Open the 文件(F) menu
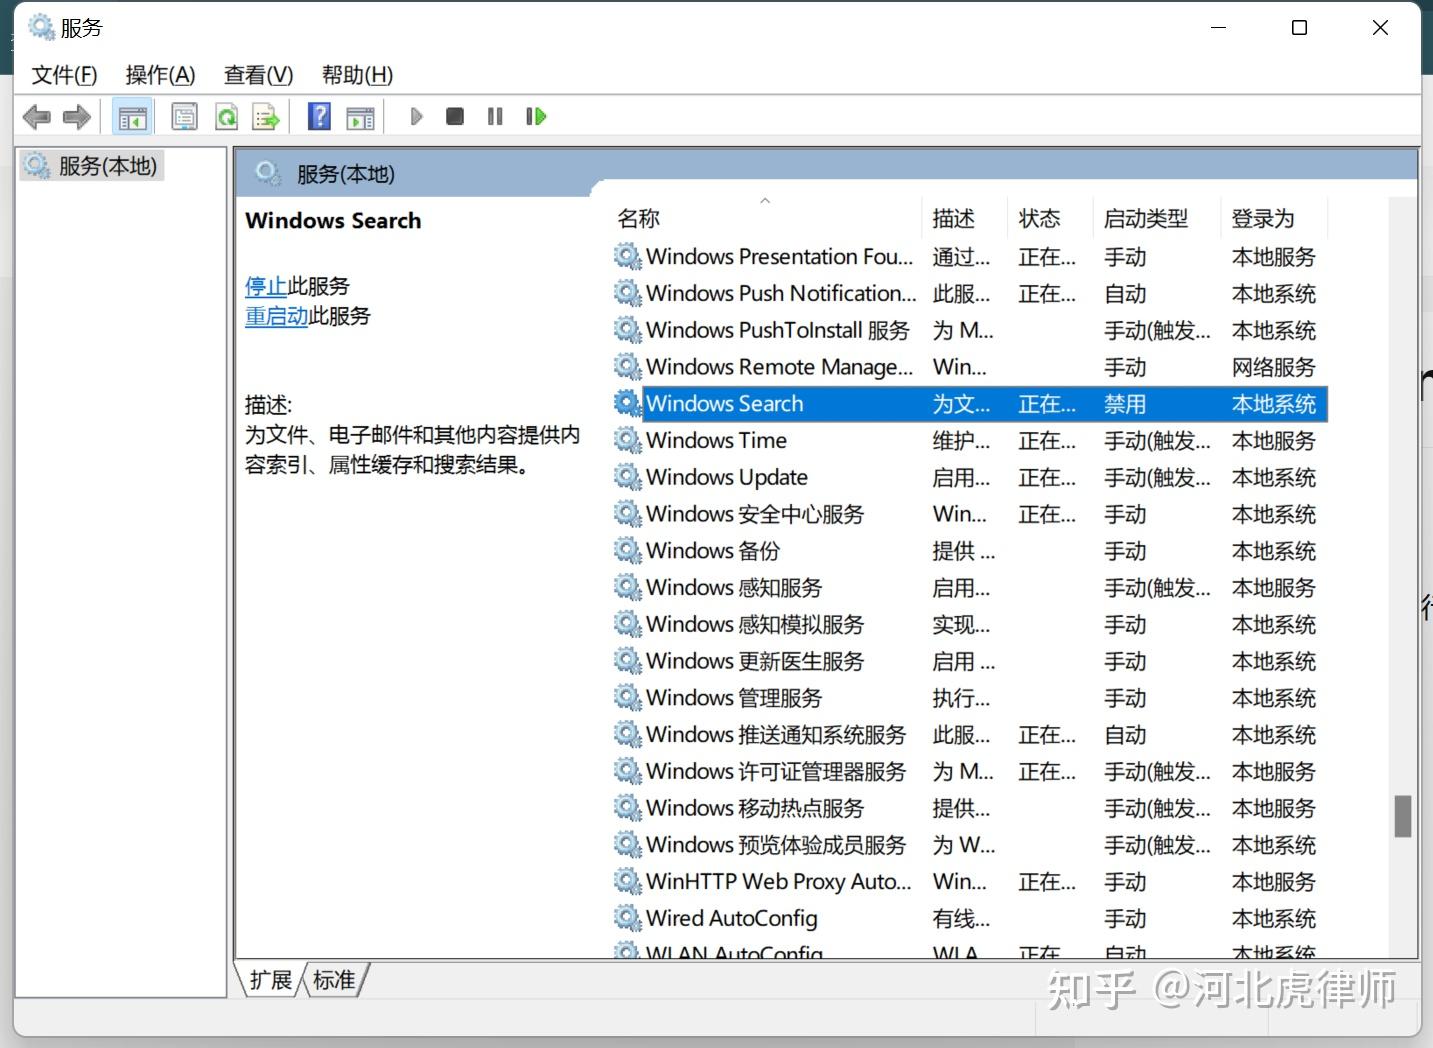The width and height of the screenshot is (1433, 1048). coord(65,75)
